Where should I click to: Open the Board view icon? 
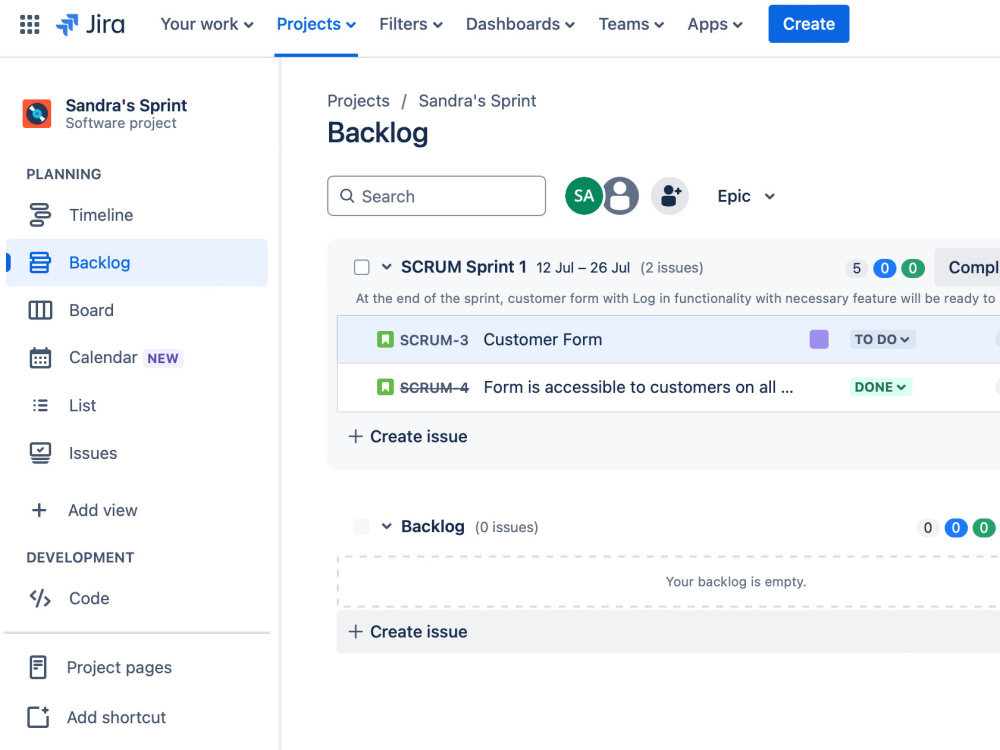(40, 311)
